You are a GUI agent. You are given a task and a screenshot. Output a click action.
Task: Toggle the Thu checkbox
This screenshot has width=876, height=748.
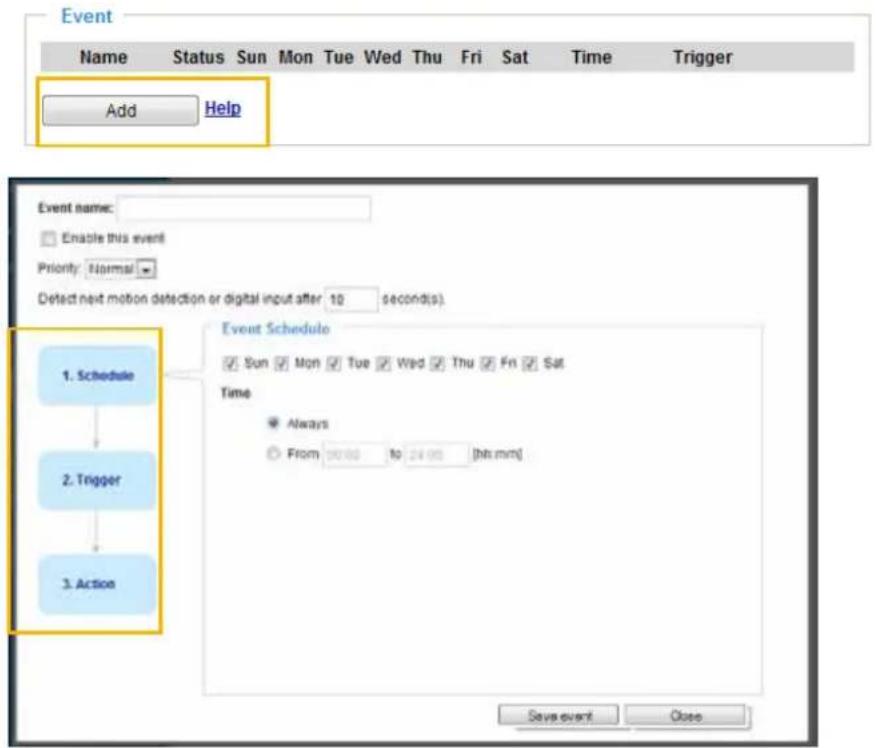438,364
